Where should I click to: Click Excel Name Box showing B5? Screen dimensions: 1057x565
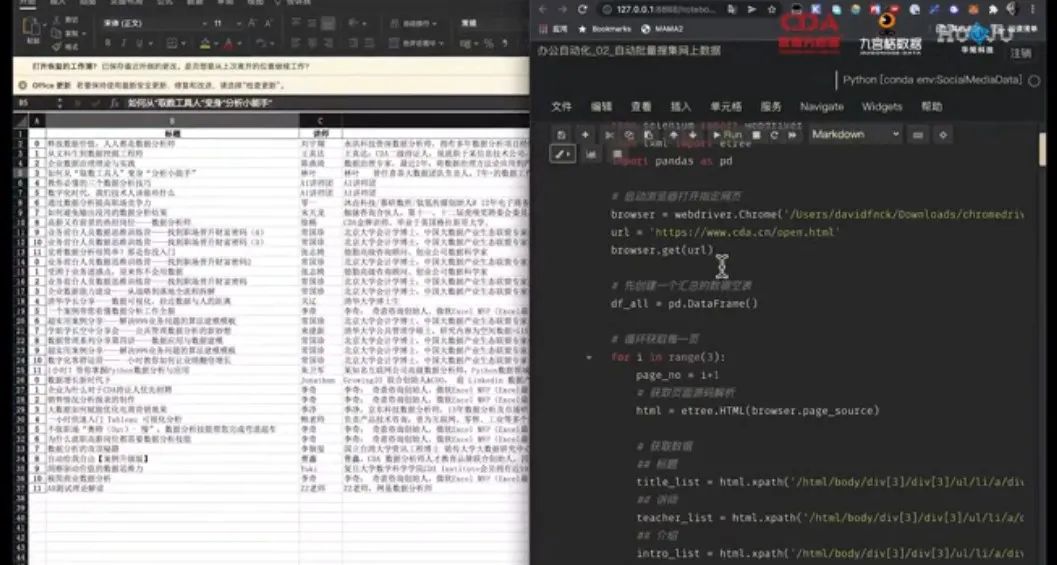35,103
